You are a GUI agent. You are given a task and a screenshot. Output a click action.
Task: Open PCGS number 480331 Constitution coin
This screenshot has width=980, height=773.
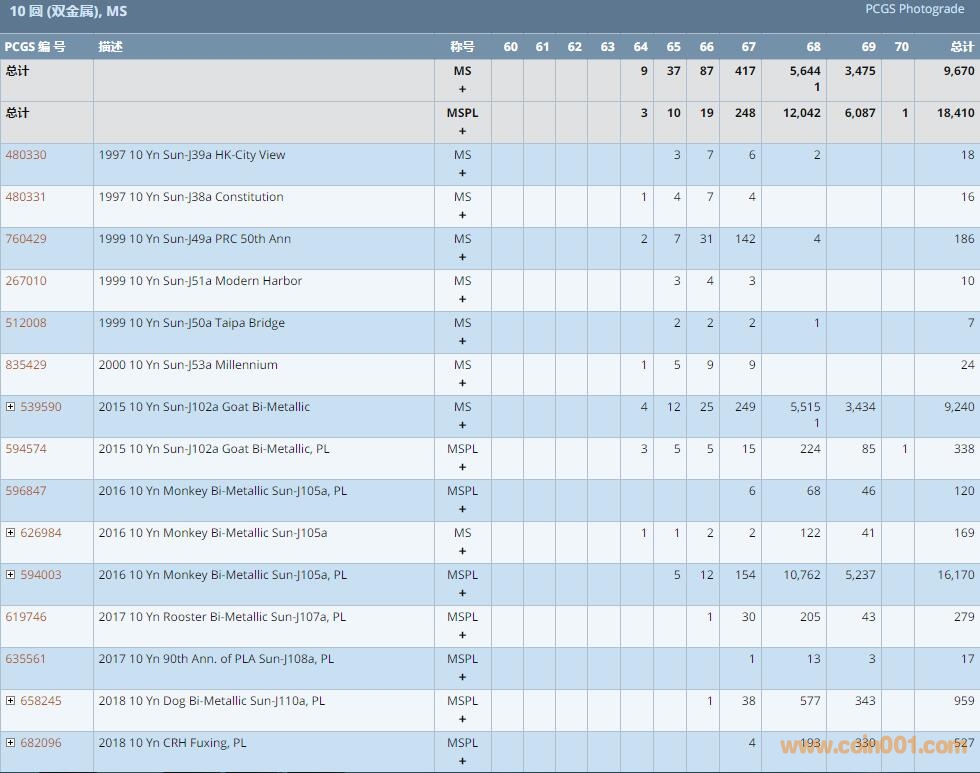pyautogui.click(x=26, y=197)
